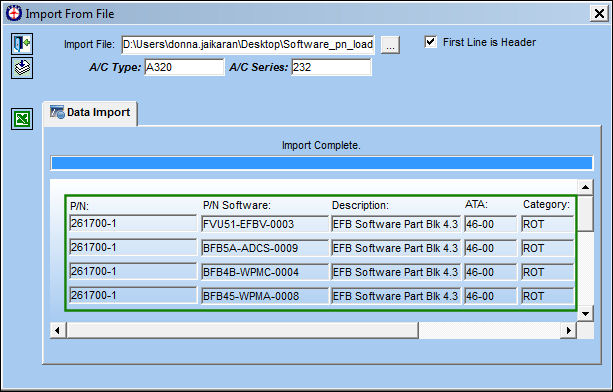Click Description cell in BFB45-WPMA-0008 row
This screenshot has height=392, width=613.
point(396,296)
